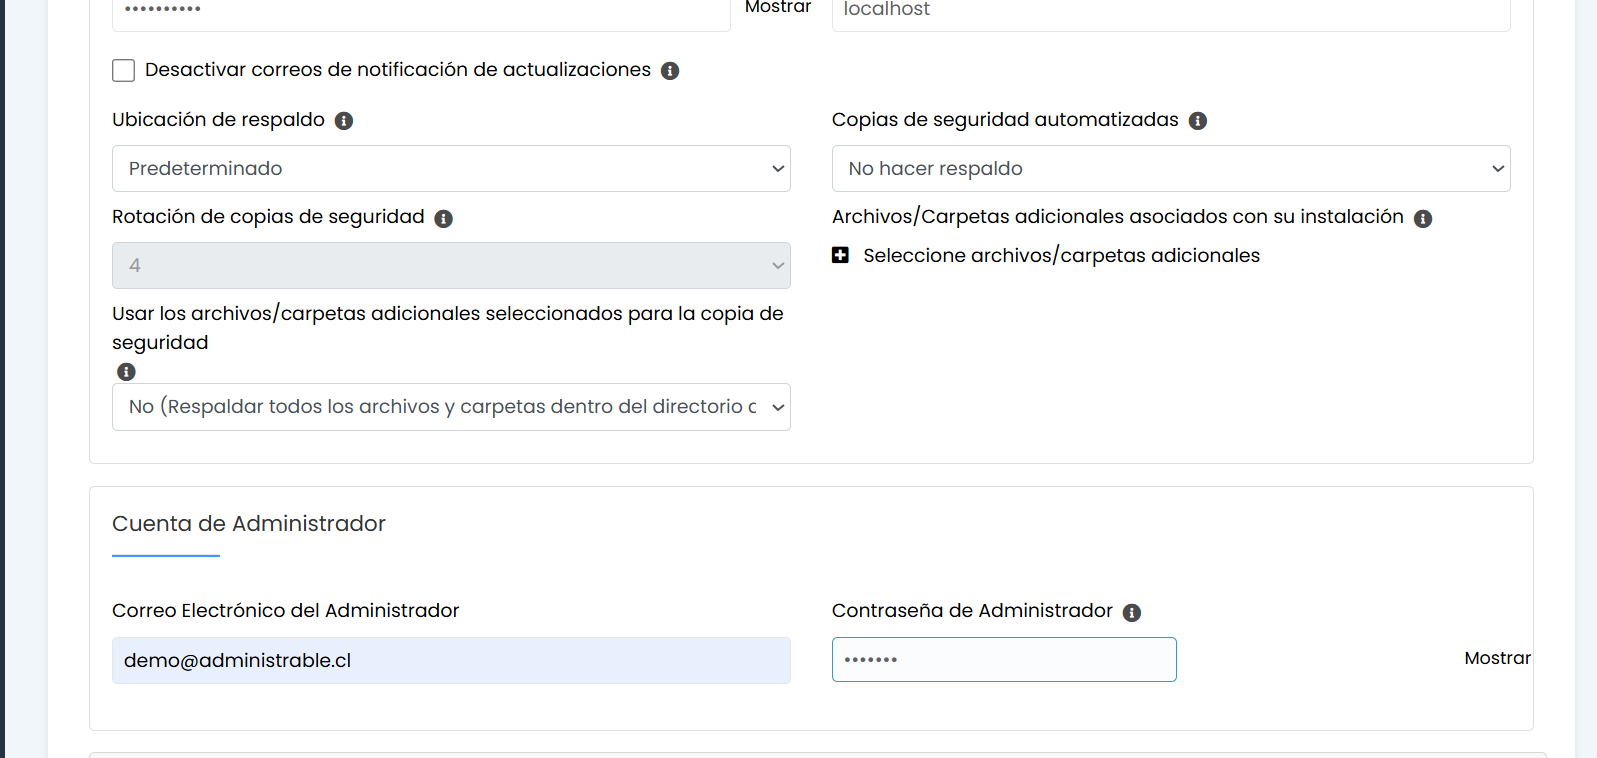Image resolution: width=1597 pixels, height=758 pixels.
Task: Click info icon beside Copias de seguridad automatizadas
Action: (x=1197, y=121)
